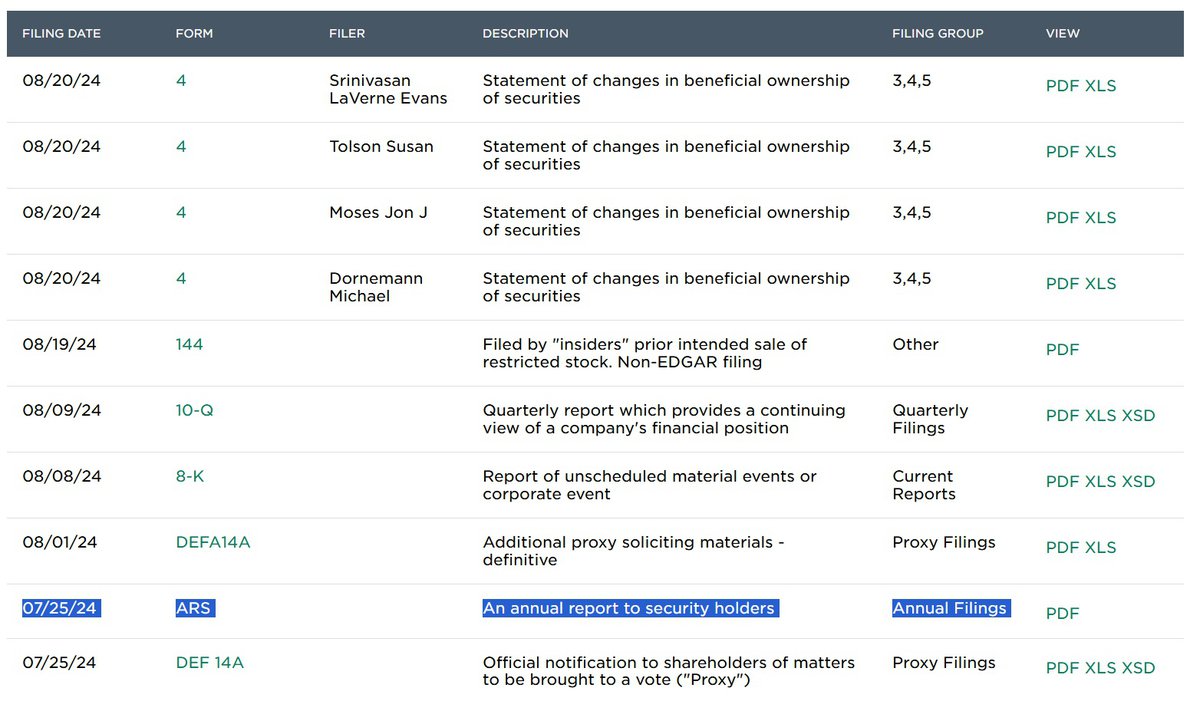Screen dimensions: 1200x701
Task: Click the Filing Group column header
Action: pos(937,34)
